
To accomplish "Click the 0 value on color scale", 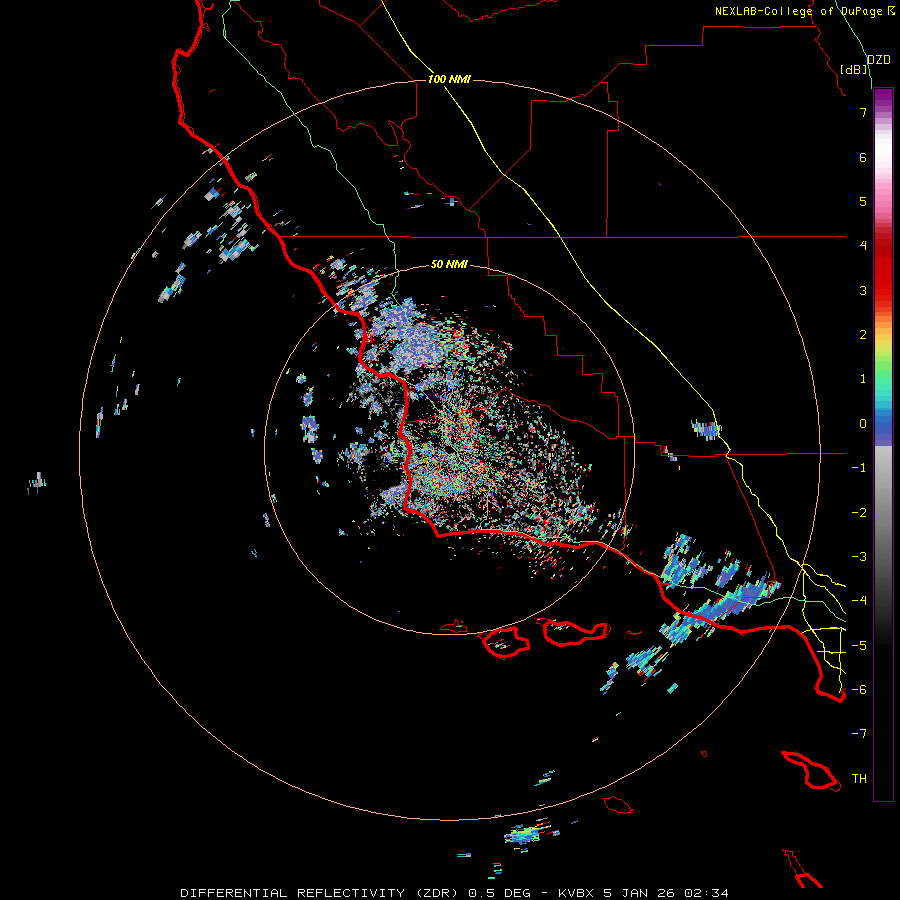I will click(x=863, y=424).
